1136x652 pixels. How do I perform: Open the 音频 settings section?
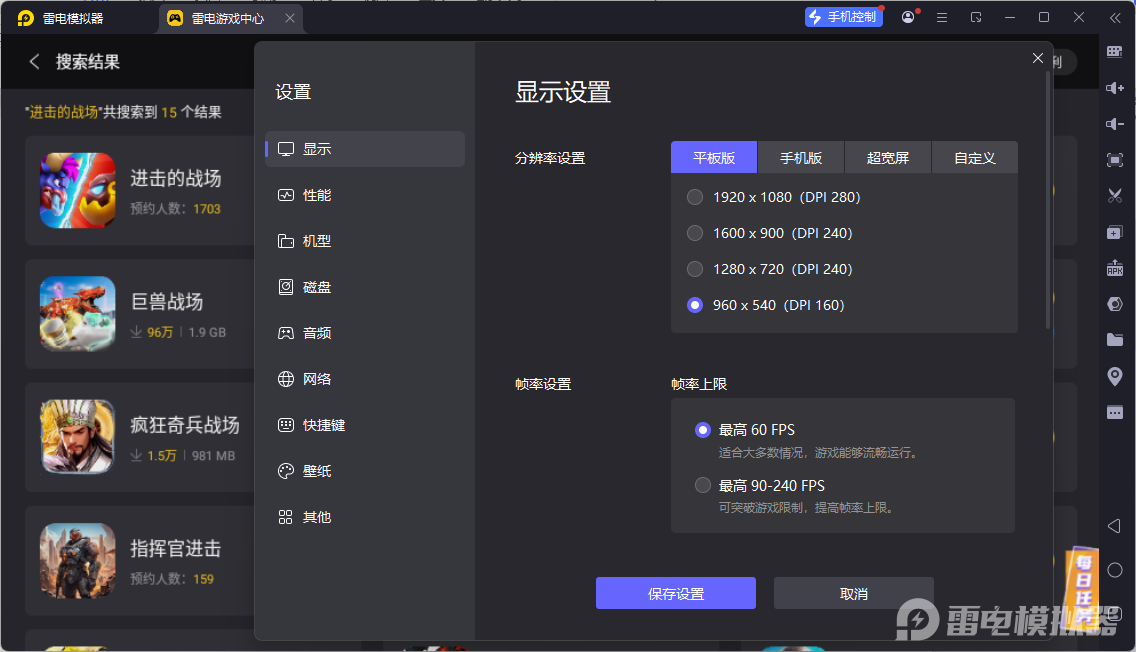[x=365, y=333]
